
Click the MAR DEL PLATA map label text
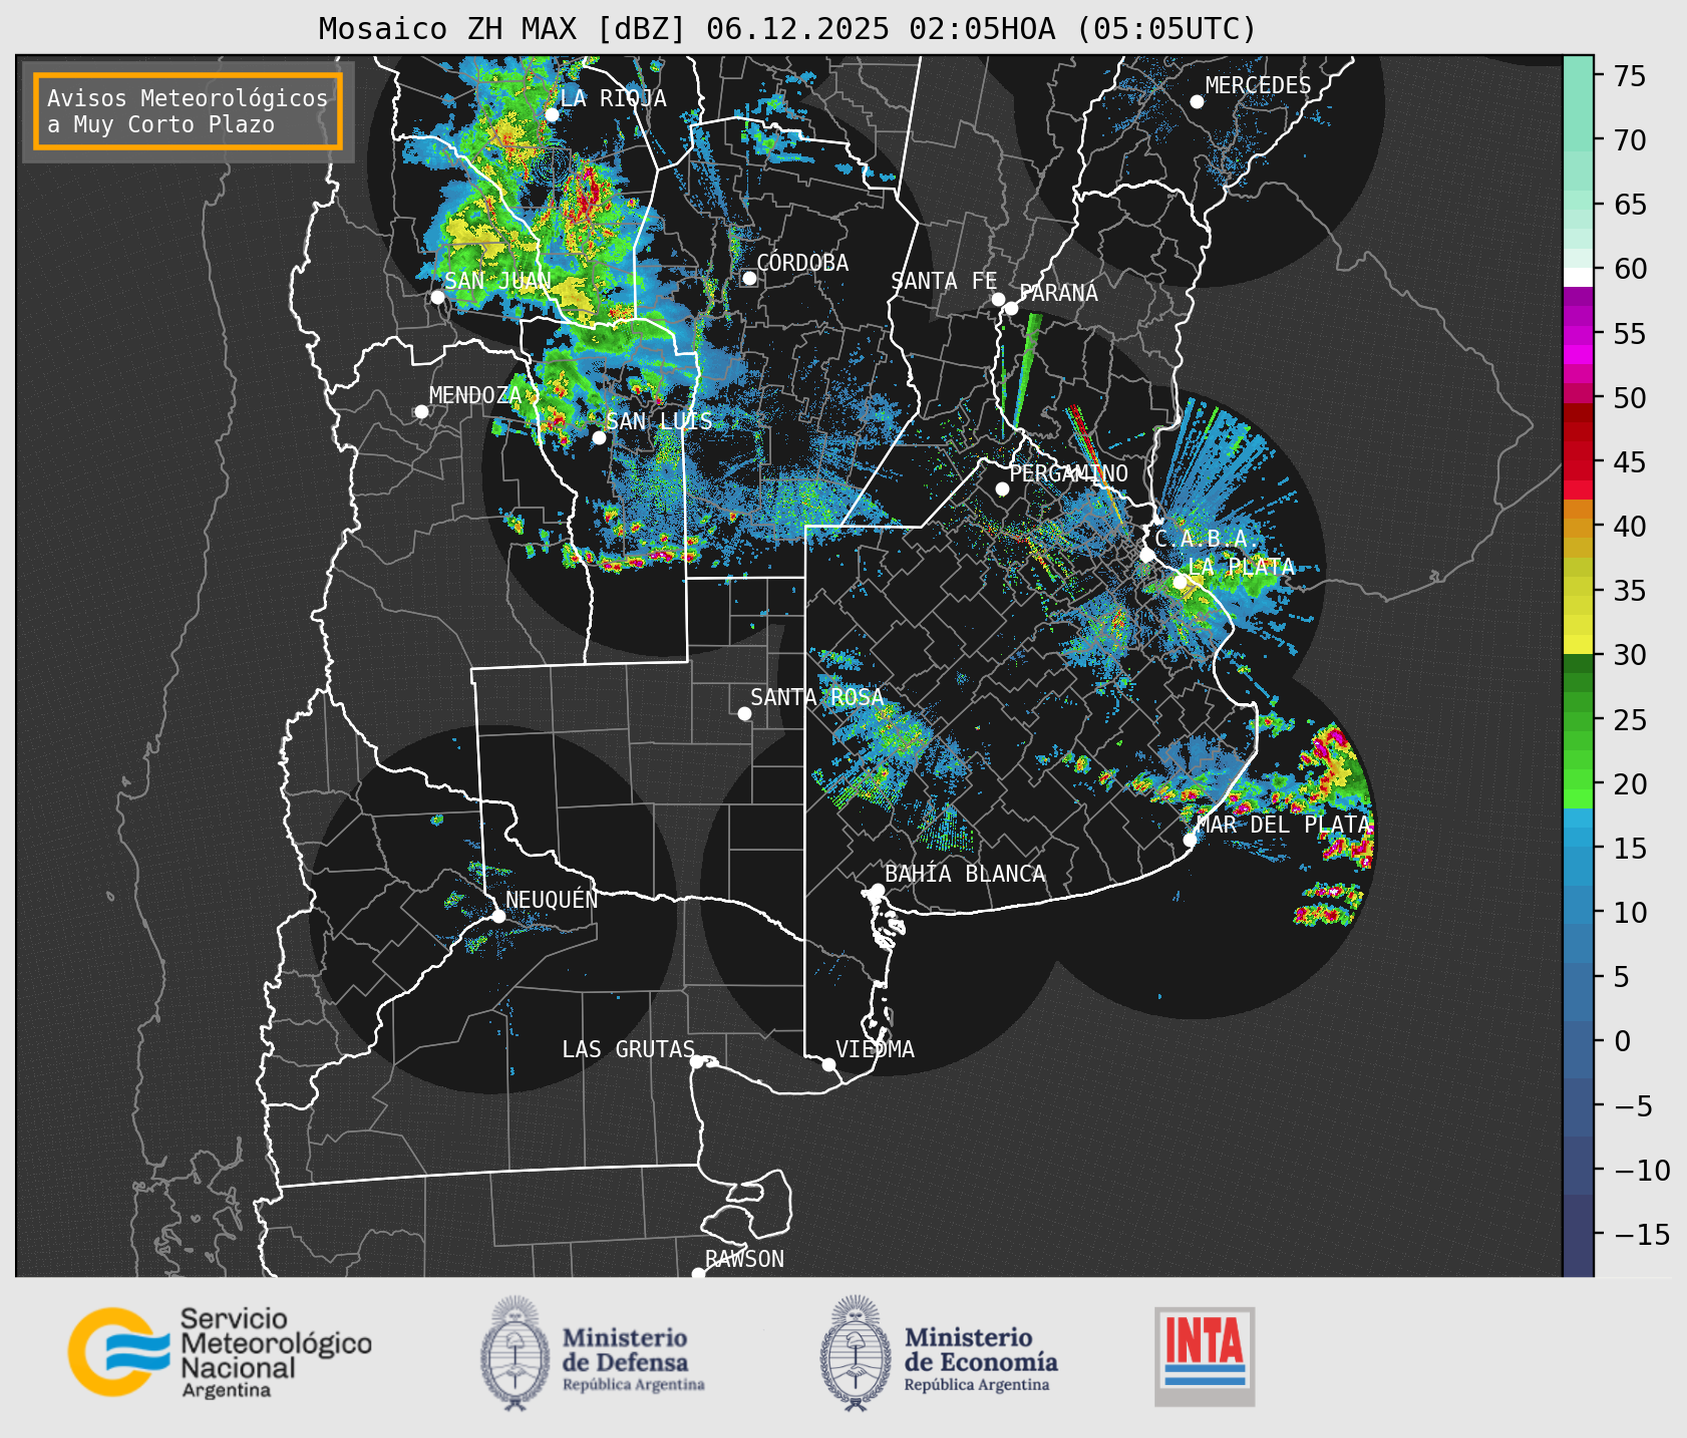[x=1283, y=824]
